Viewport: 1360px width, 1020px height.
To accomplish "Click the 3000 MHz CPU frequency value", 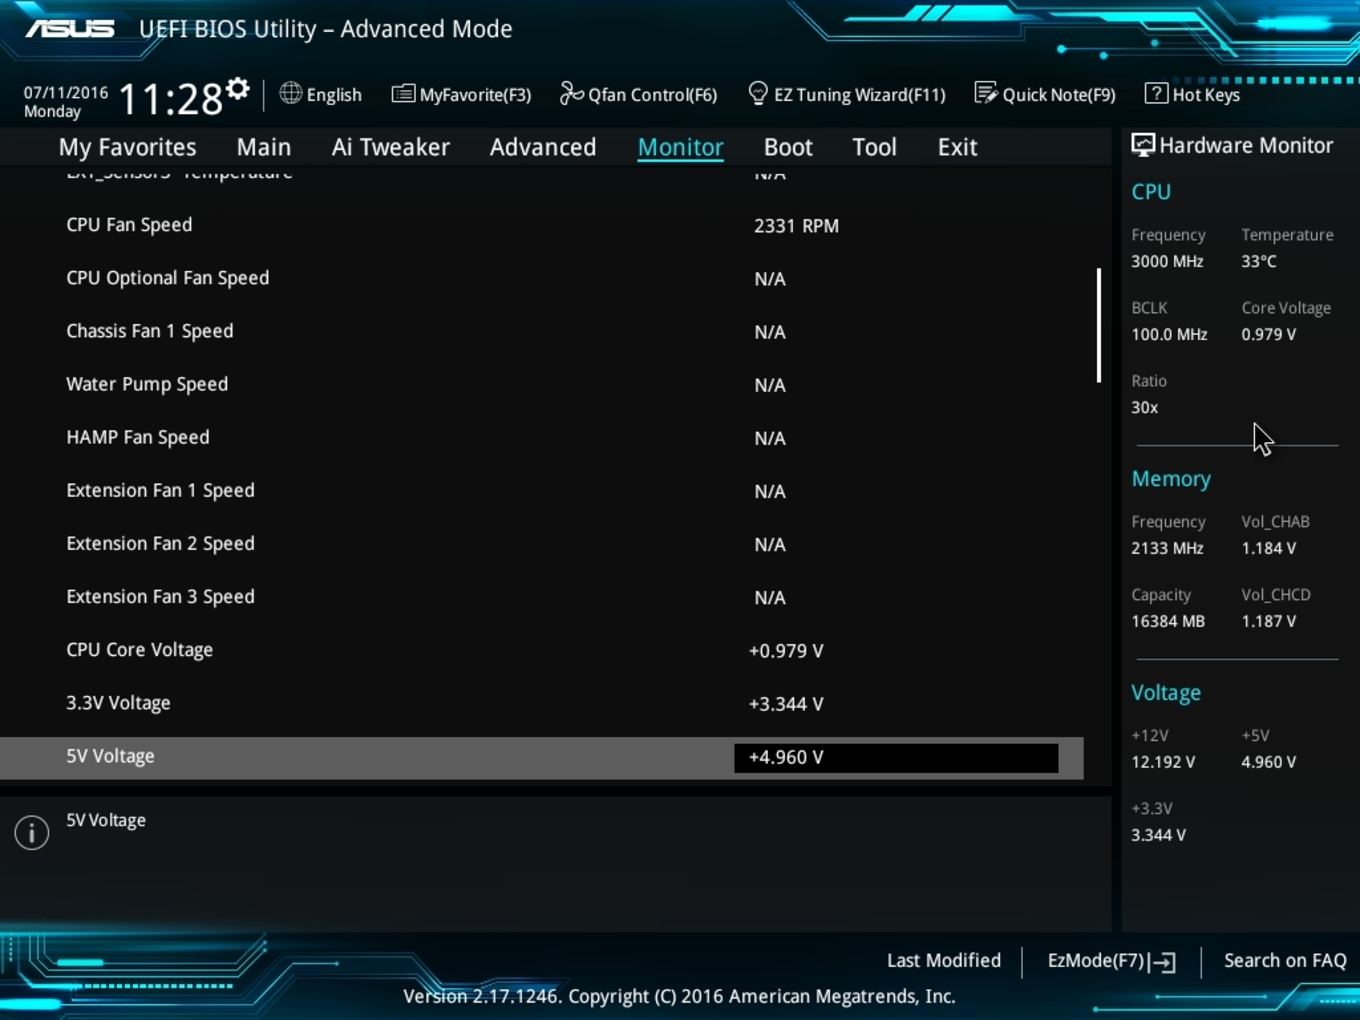I will click(1167, 261).
